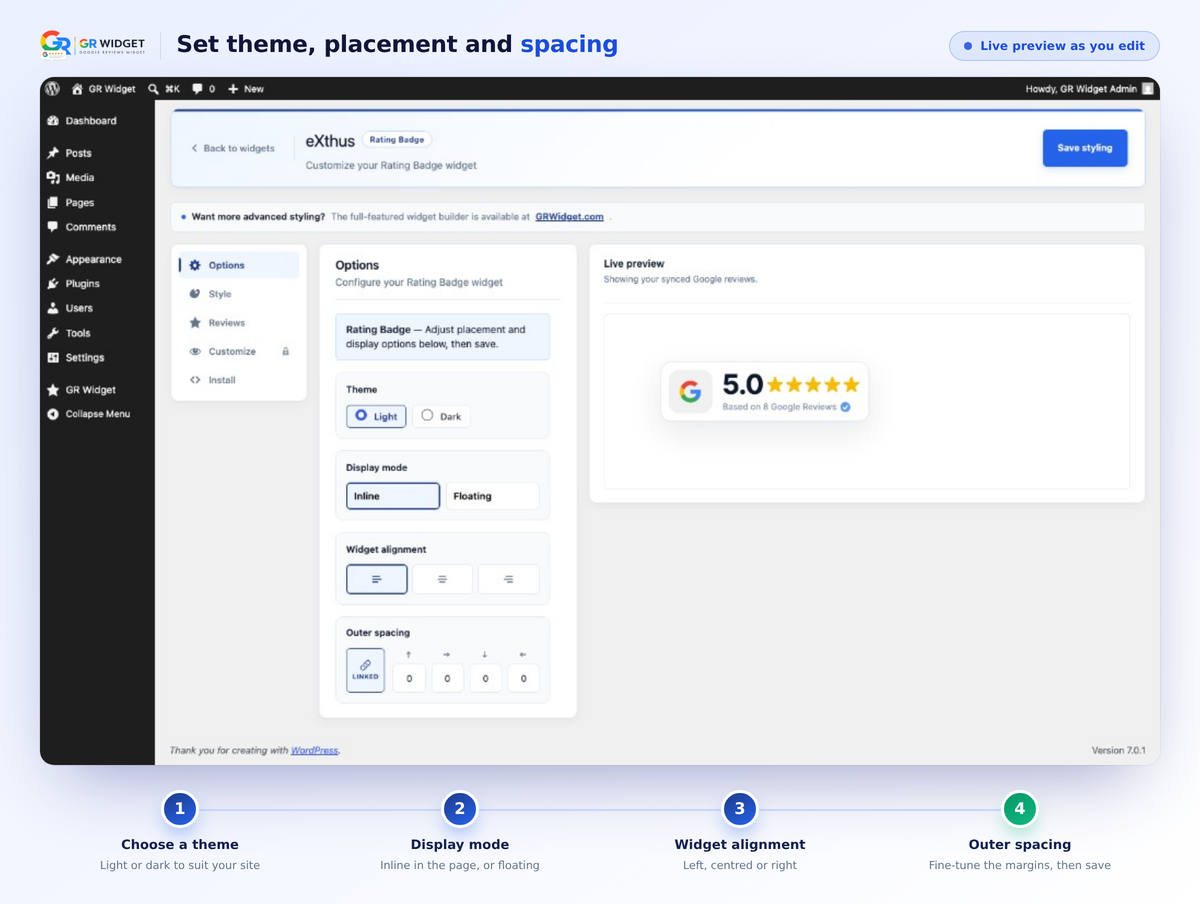Viewport: 1200px width, 904px height.
Task: Click the Appearance brush icon
Action: (53, 259)
